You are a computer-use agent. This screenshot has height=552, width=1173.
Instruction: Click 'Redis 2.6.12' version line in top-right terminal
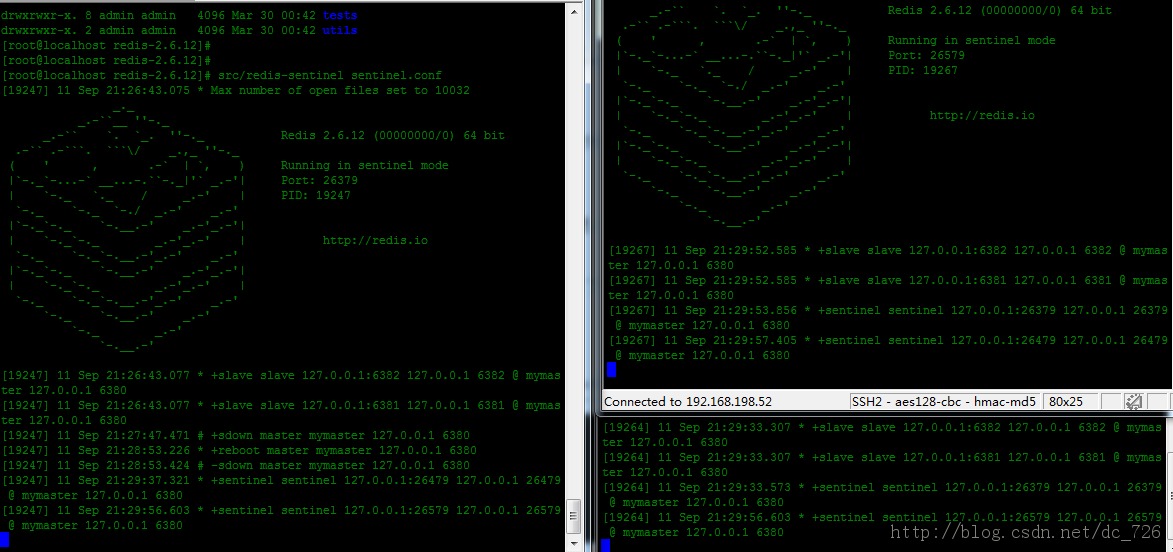[x=999, y=10]
